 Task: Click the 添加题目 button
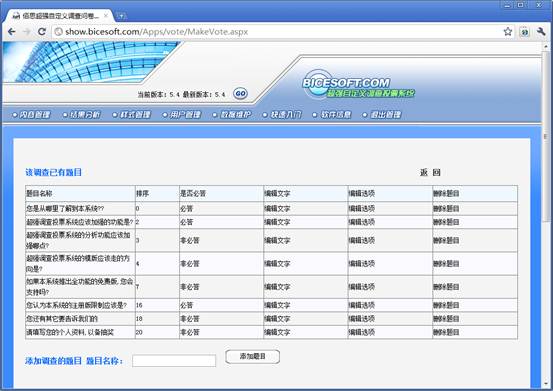click(x=253, y=356)
